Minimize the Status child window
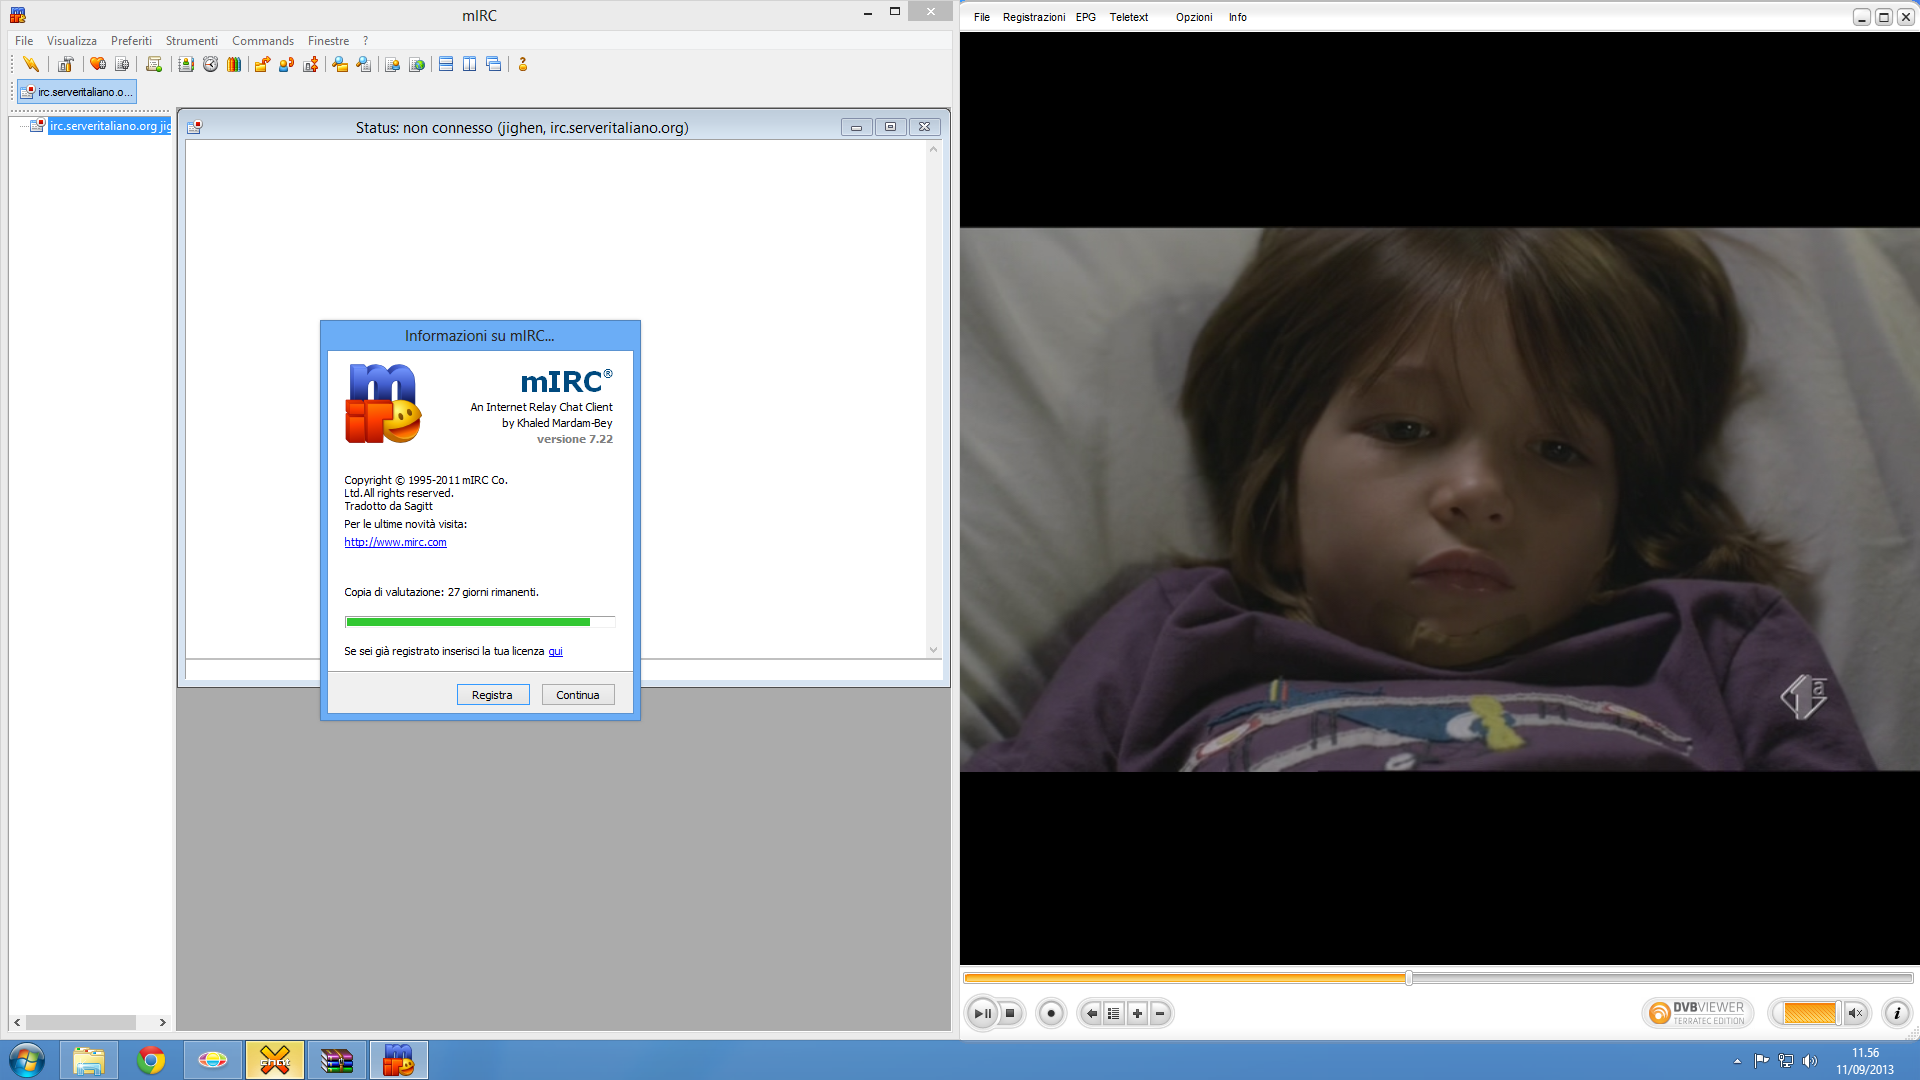This screenshot has width=1920, height=1080. (856, 127)
